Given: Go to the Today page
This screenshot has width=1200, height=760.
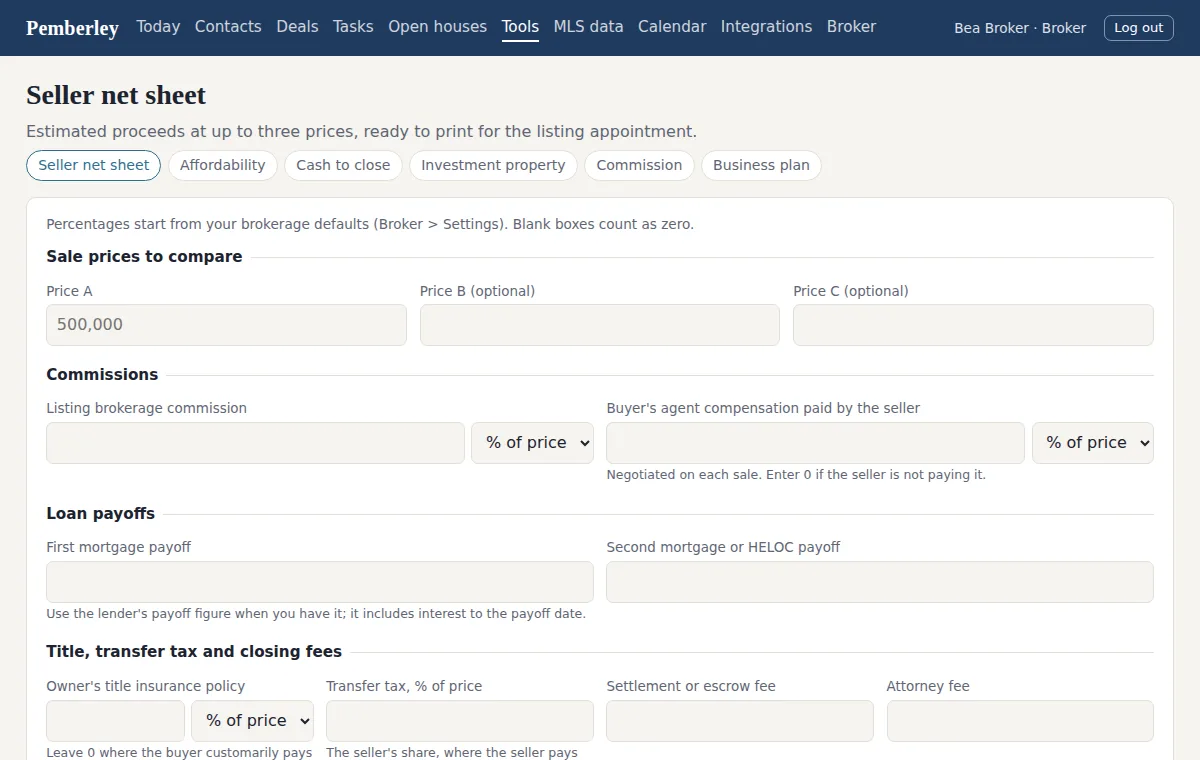Looking at the screenshot, I should (x=158, y=27).
